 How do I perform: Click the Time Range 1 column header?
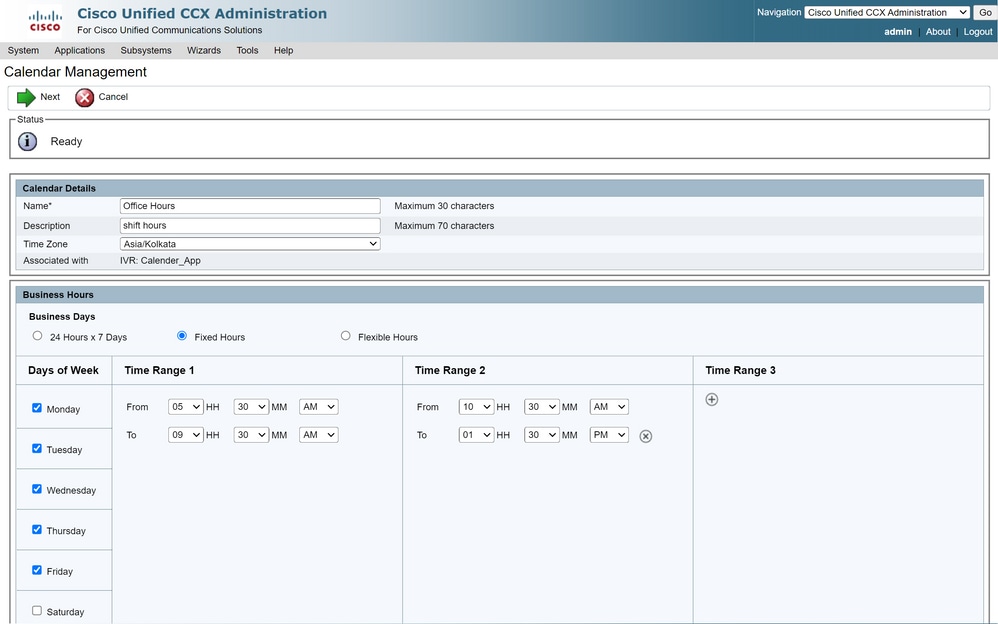tap(159, 371)
